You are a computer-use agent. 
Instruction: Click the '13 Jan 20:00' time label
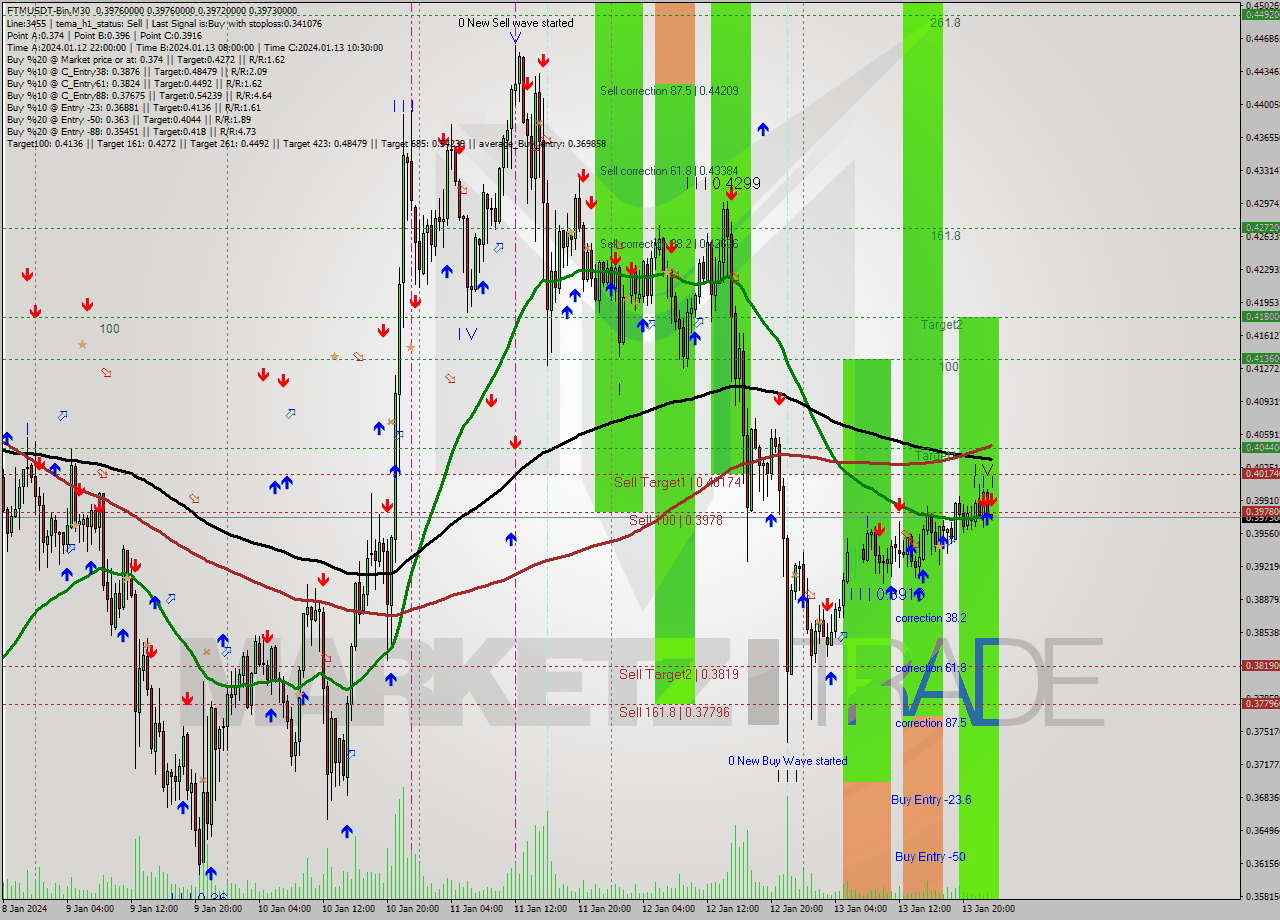click(x=988, y=909)
